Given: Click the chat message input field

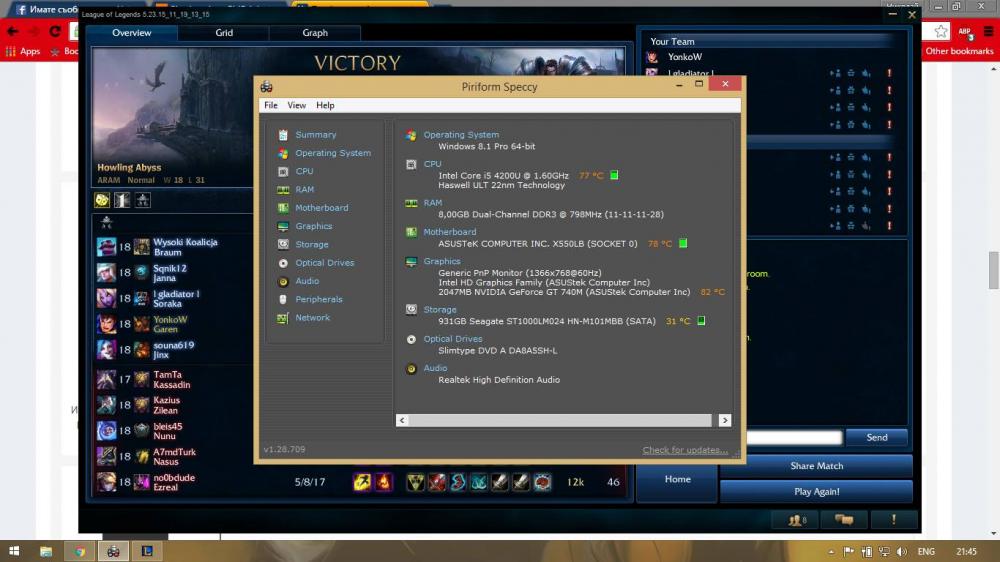Looking at the screenshot, I should click(x=795, y=438).
